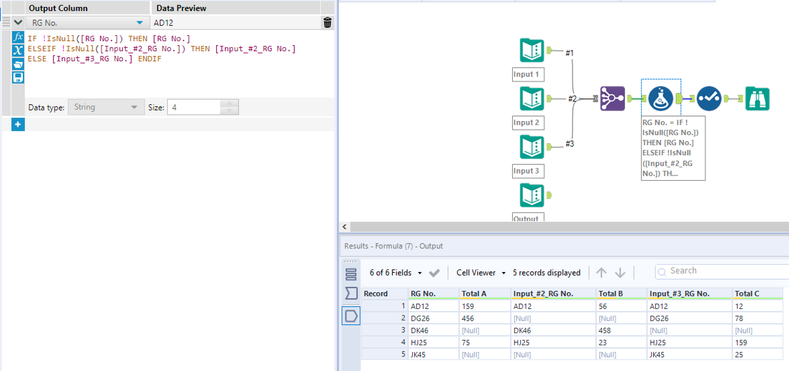Apply field selection with the checkmark icon

(434, 272)
